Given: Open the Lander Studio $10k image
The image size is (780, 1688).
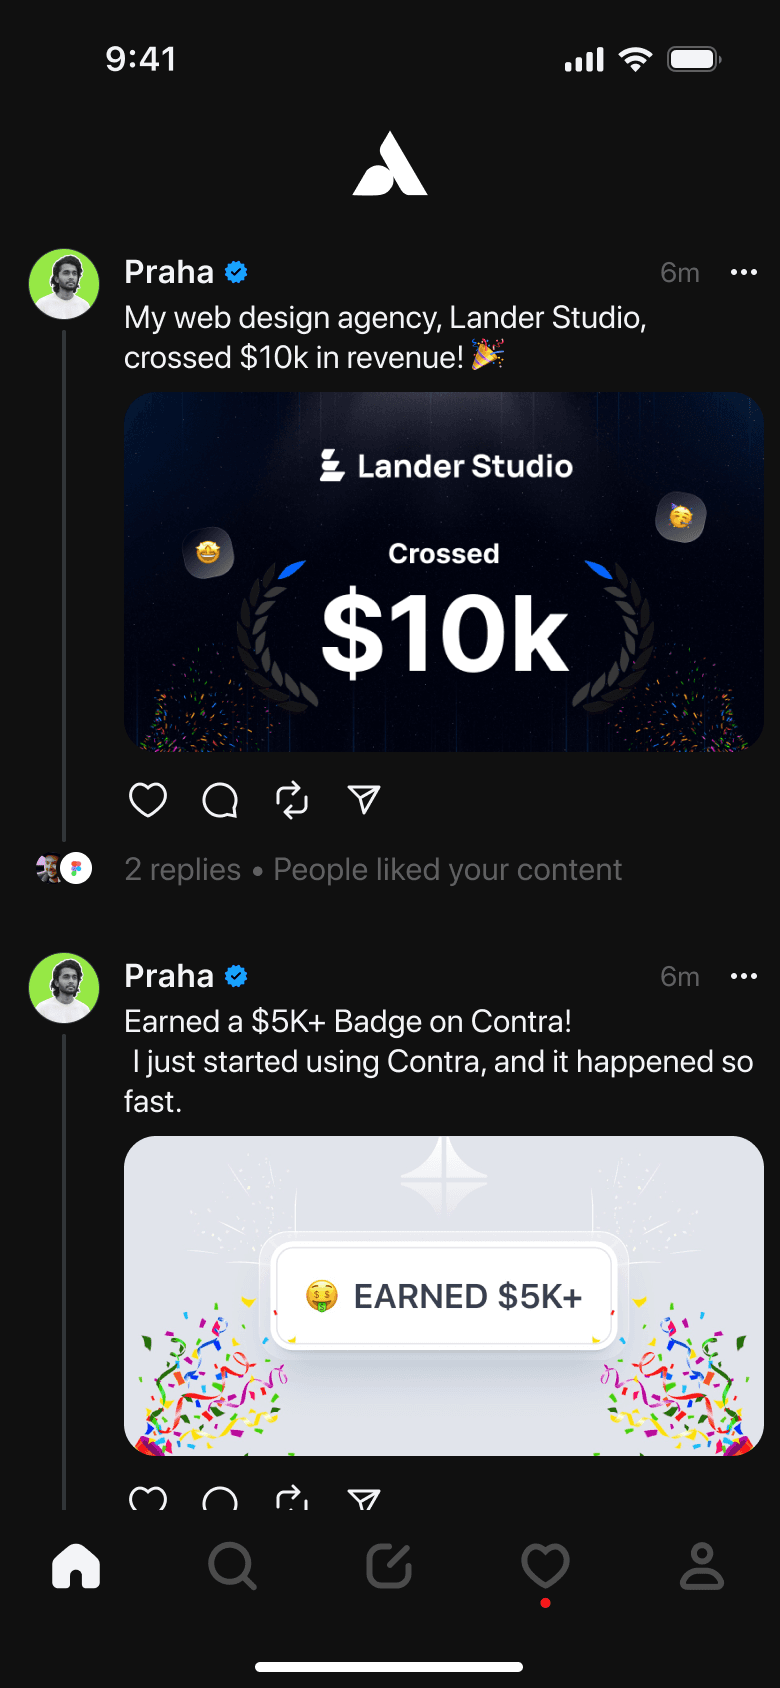Looking at the screenshot, I should tap(444, 572).
